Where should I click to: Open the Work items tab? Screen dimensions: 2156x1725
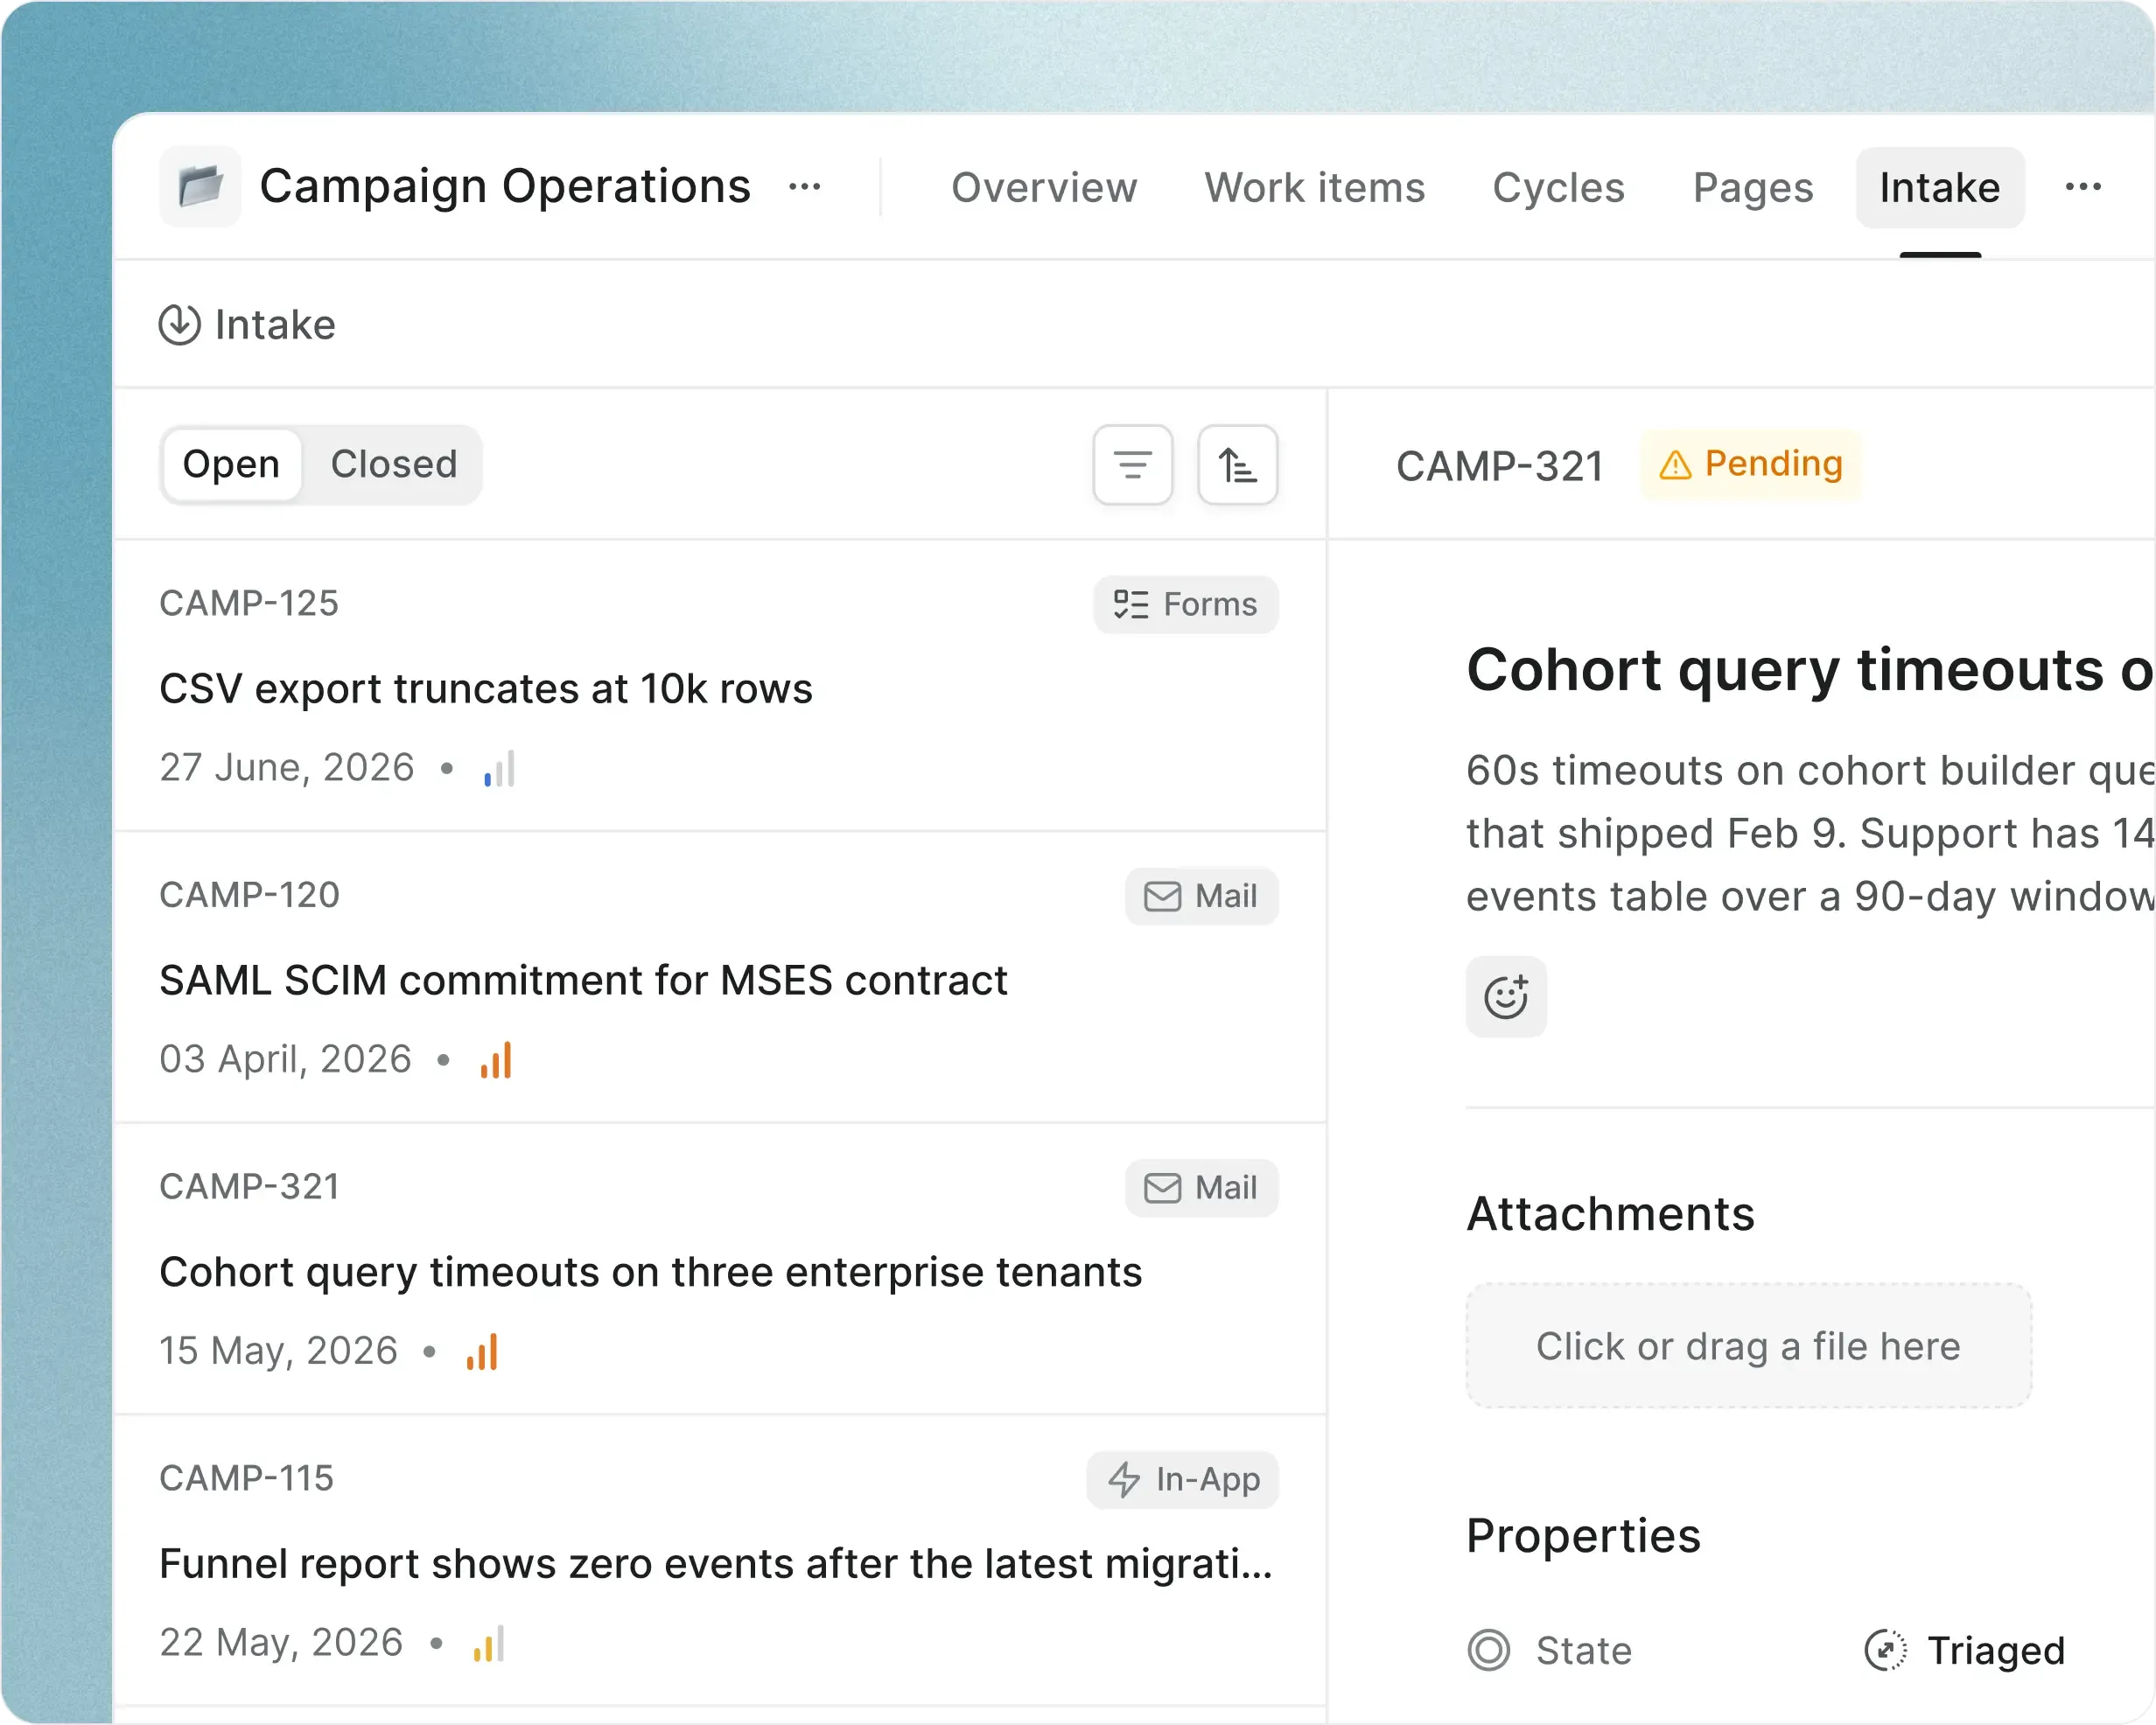pyautogui.click(x=1314, y=187)
